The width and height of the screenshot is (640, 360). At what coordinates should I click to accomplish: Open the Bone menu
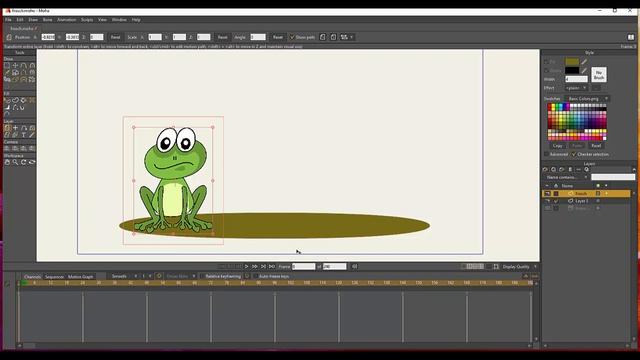click(x=47, y=20)
